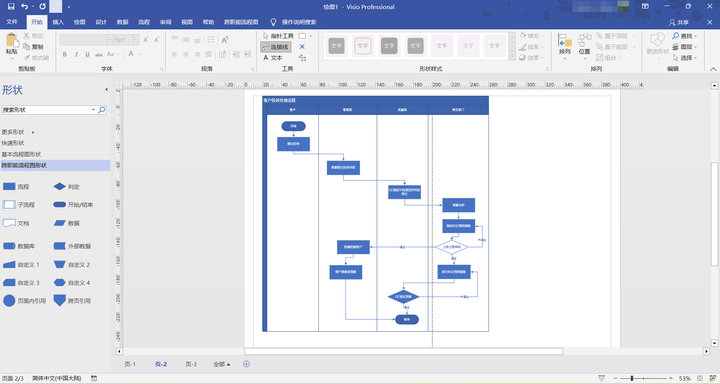Viewport: 720px width, 384px height.
Task: Click Share (共享) button
Action: (x=679, y=22)
